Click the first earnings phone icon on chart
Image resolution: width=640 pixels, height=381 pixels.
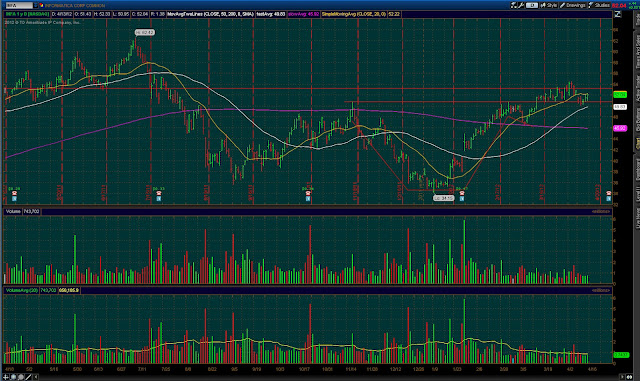pos(14,193)
